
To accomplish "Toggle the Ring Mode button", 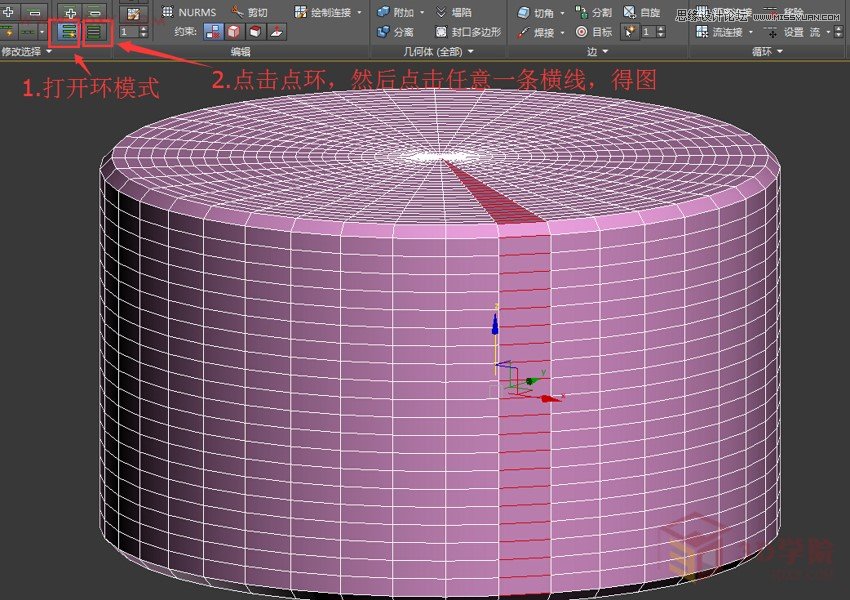I will click(68, 33).
